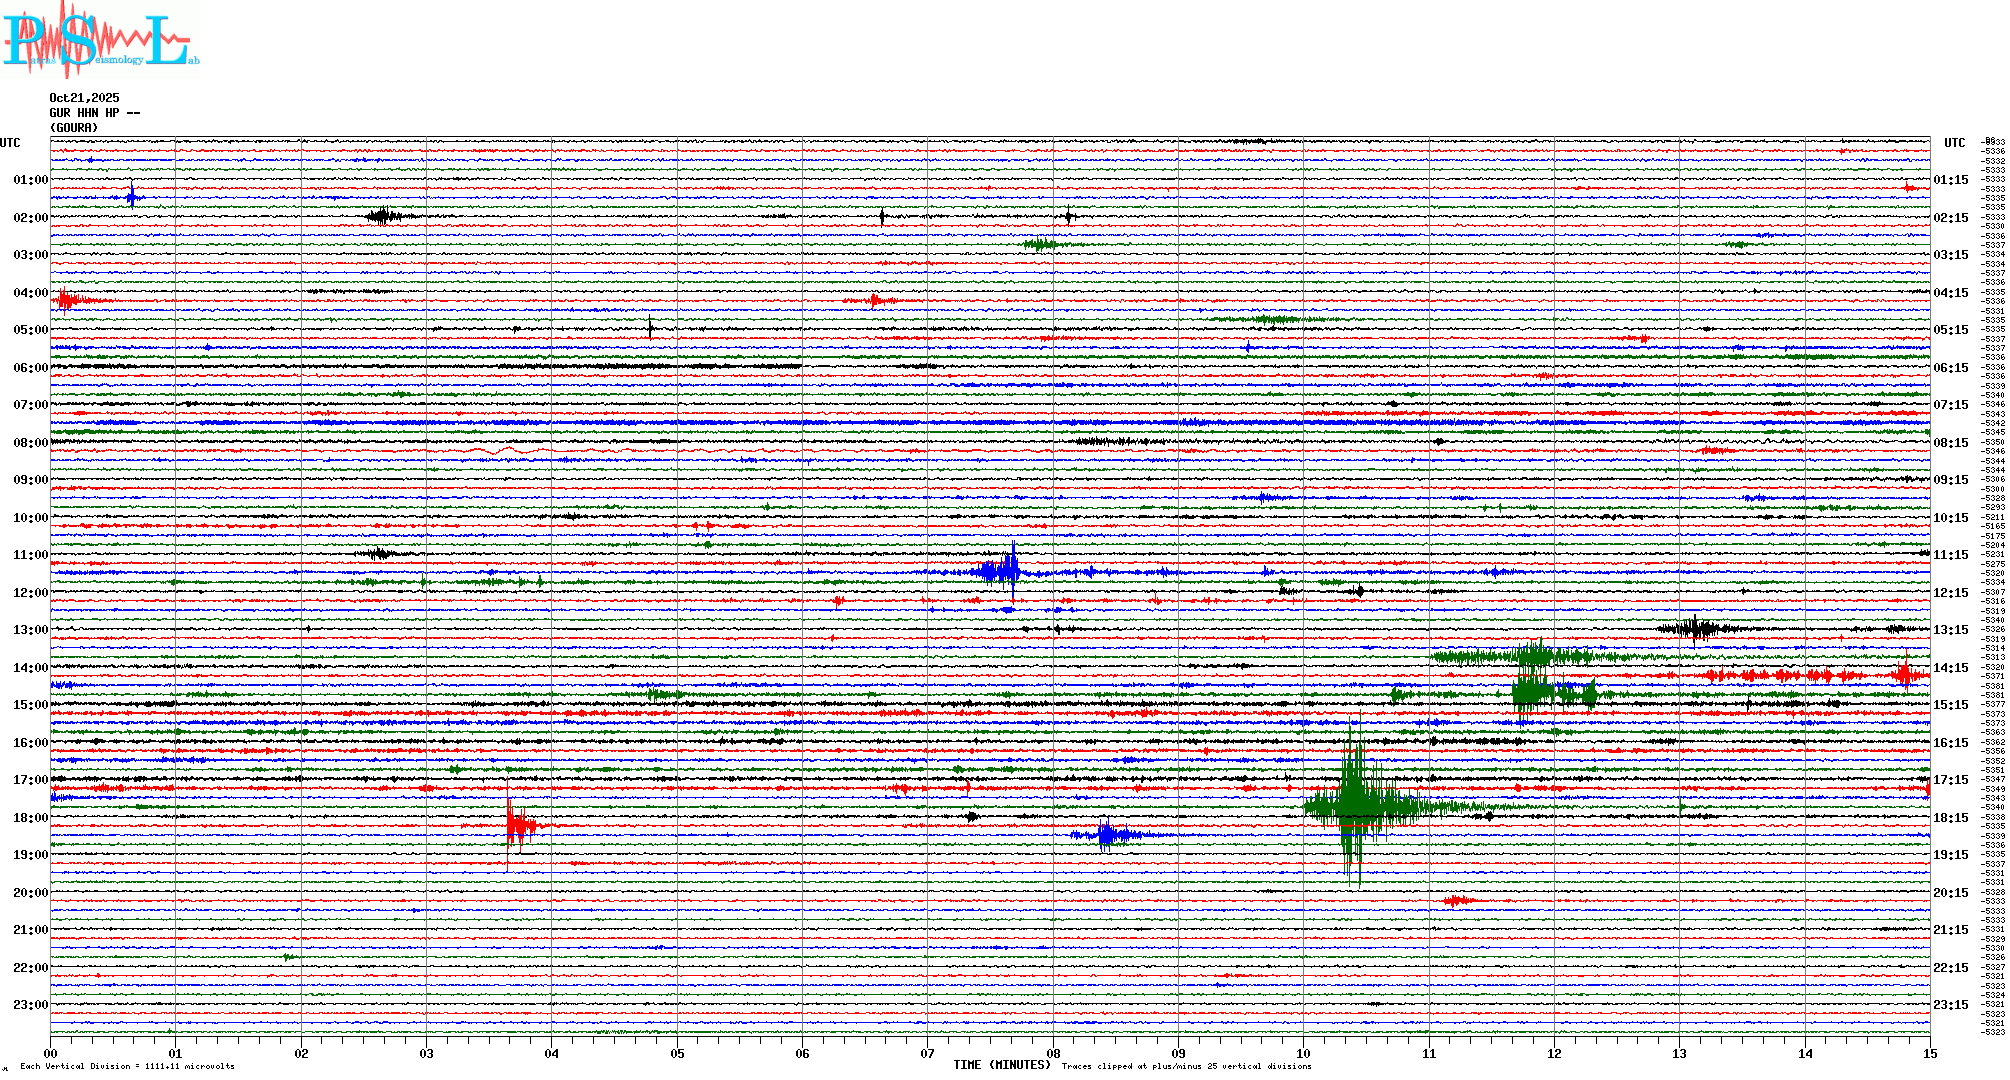
Task: Click the PSL Seismology Lab logo
Action: [98, 40]
